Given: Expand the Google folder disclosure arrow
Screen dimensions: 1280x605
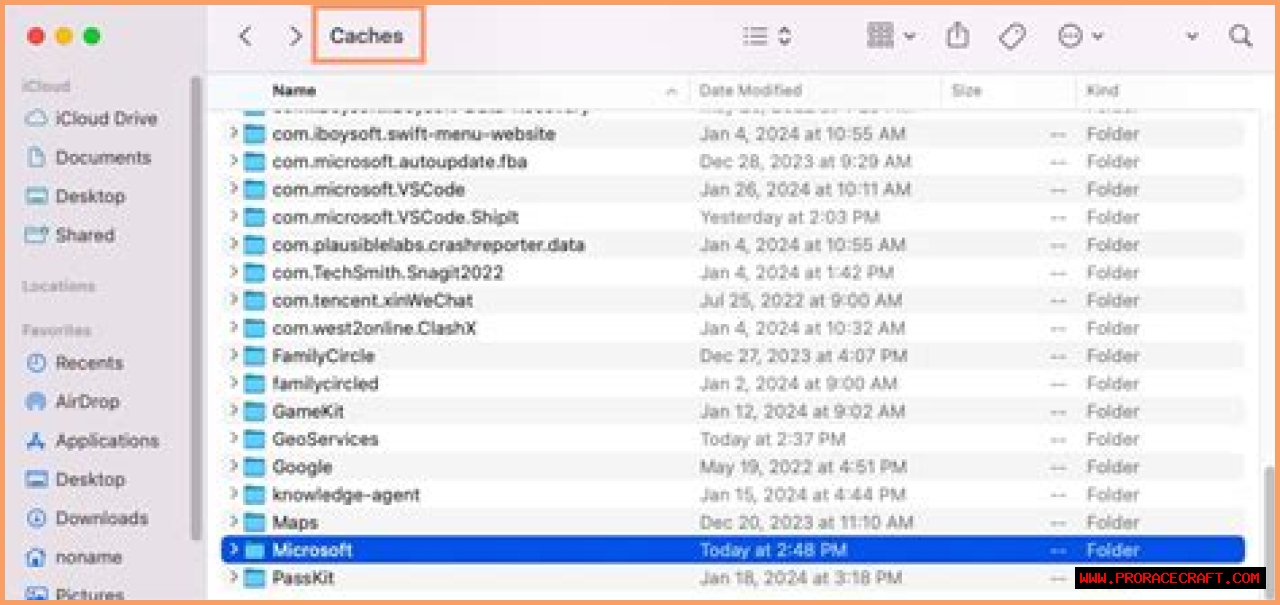Looking at the screenshot, I should (x=234, y=467).
